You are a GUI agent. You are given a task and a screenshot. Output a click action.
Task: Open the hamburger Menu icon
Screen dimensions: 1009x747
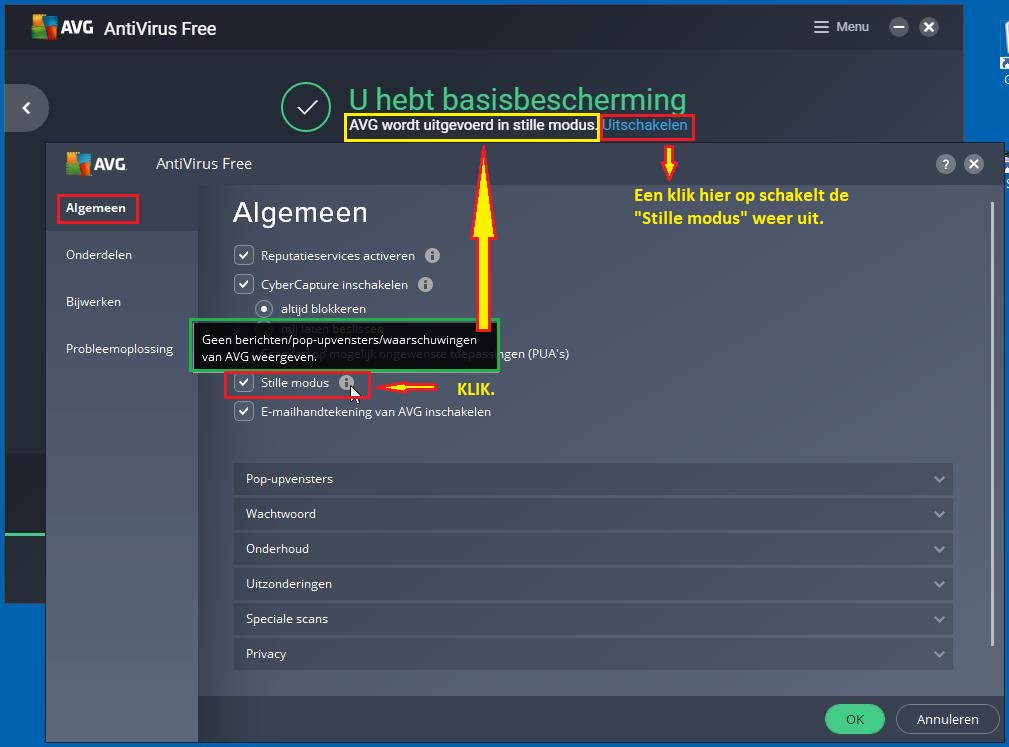coord(820,27)
